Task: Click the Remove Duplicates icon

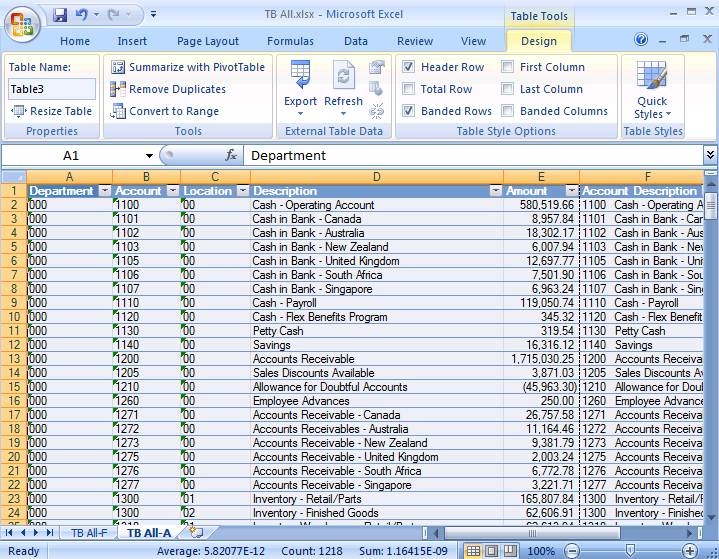Action: [118, 89]
